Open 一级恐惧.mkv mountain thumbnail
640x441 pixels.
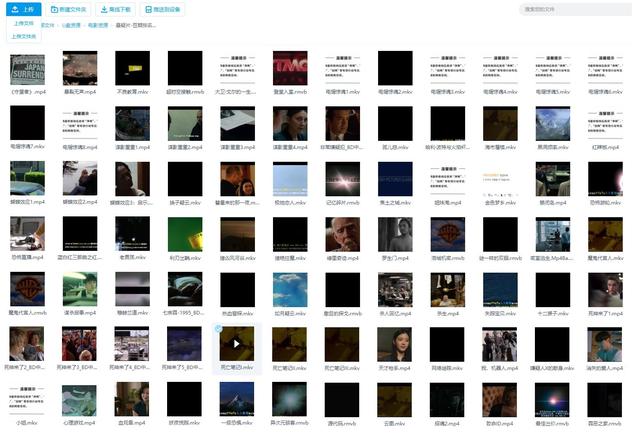click(x=237, y=399)
